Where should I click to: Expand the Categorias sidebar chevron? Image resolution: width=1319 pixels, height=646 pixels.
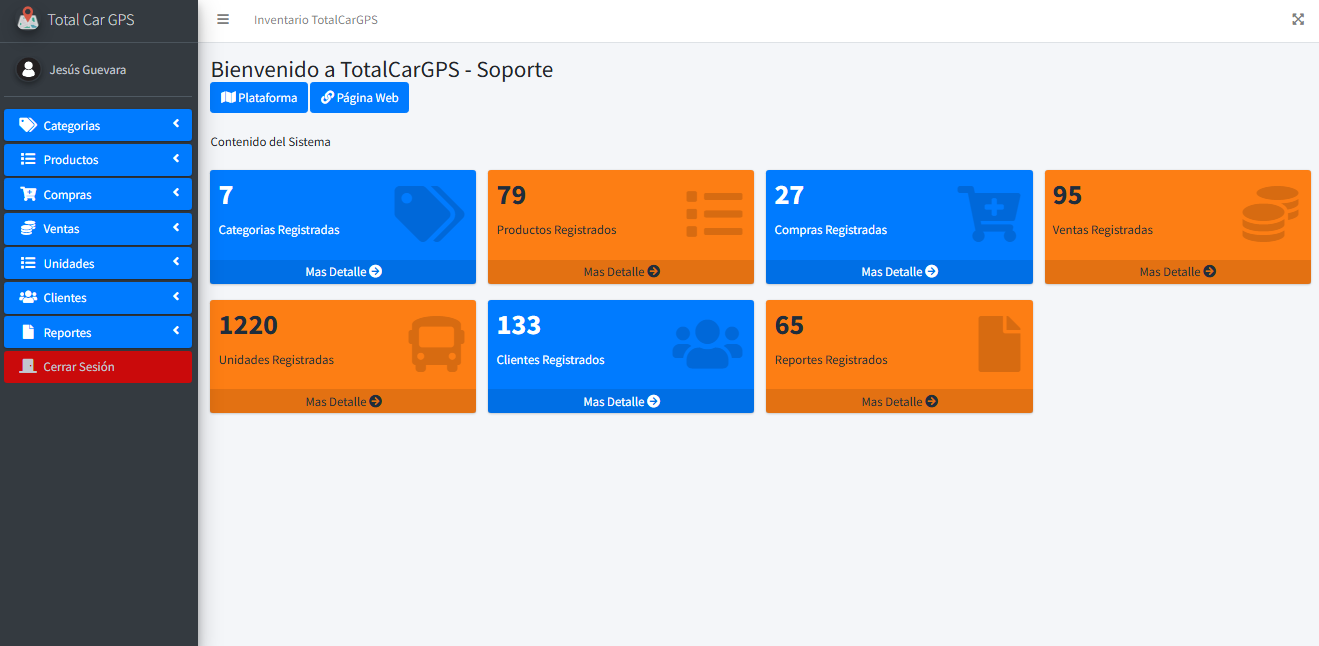[176, 124]
